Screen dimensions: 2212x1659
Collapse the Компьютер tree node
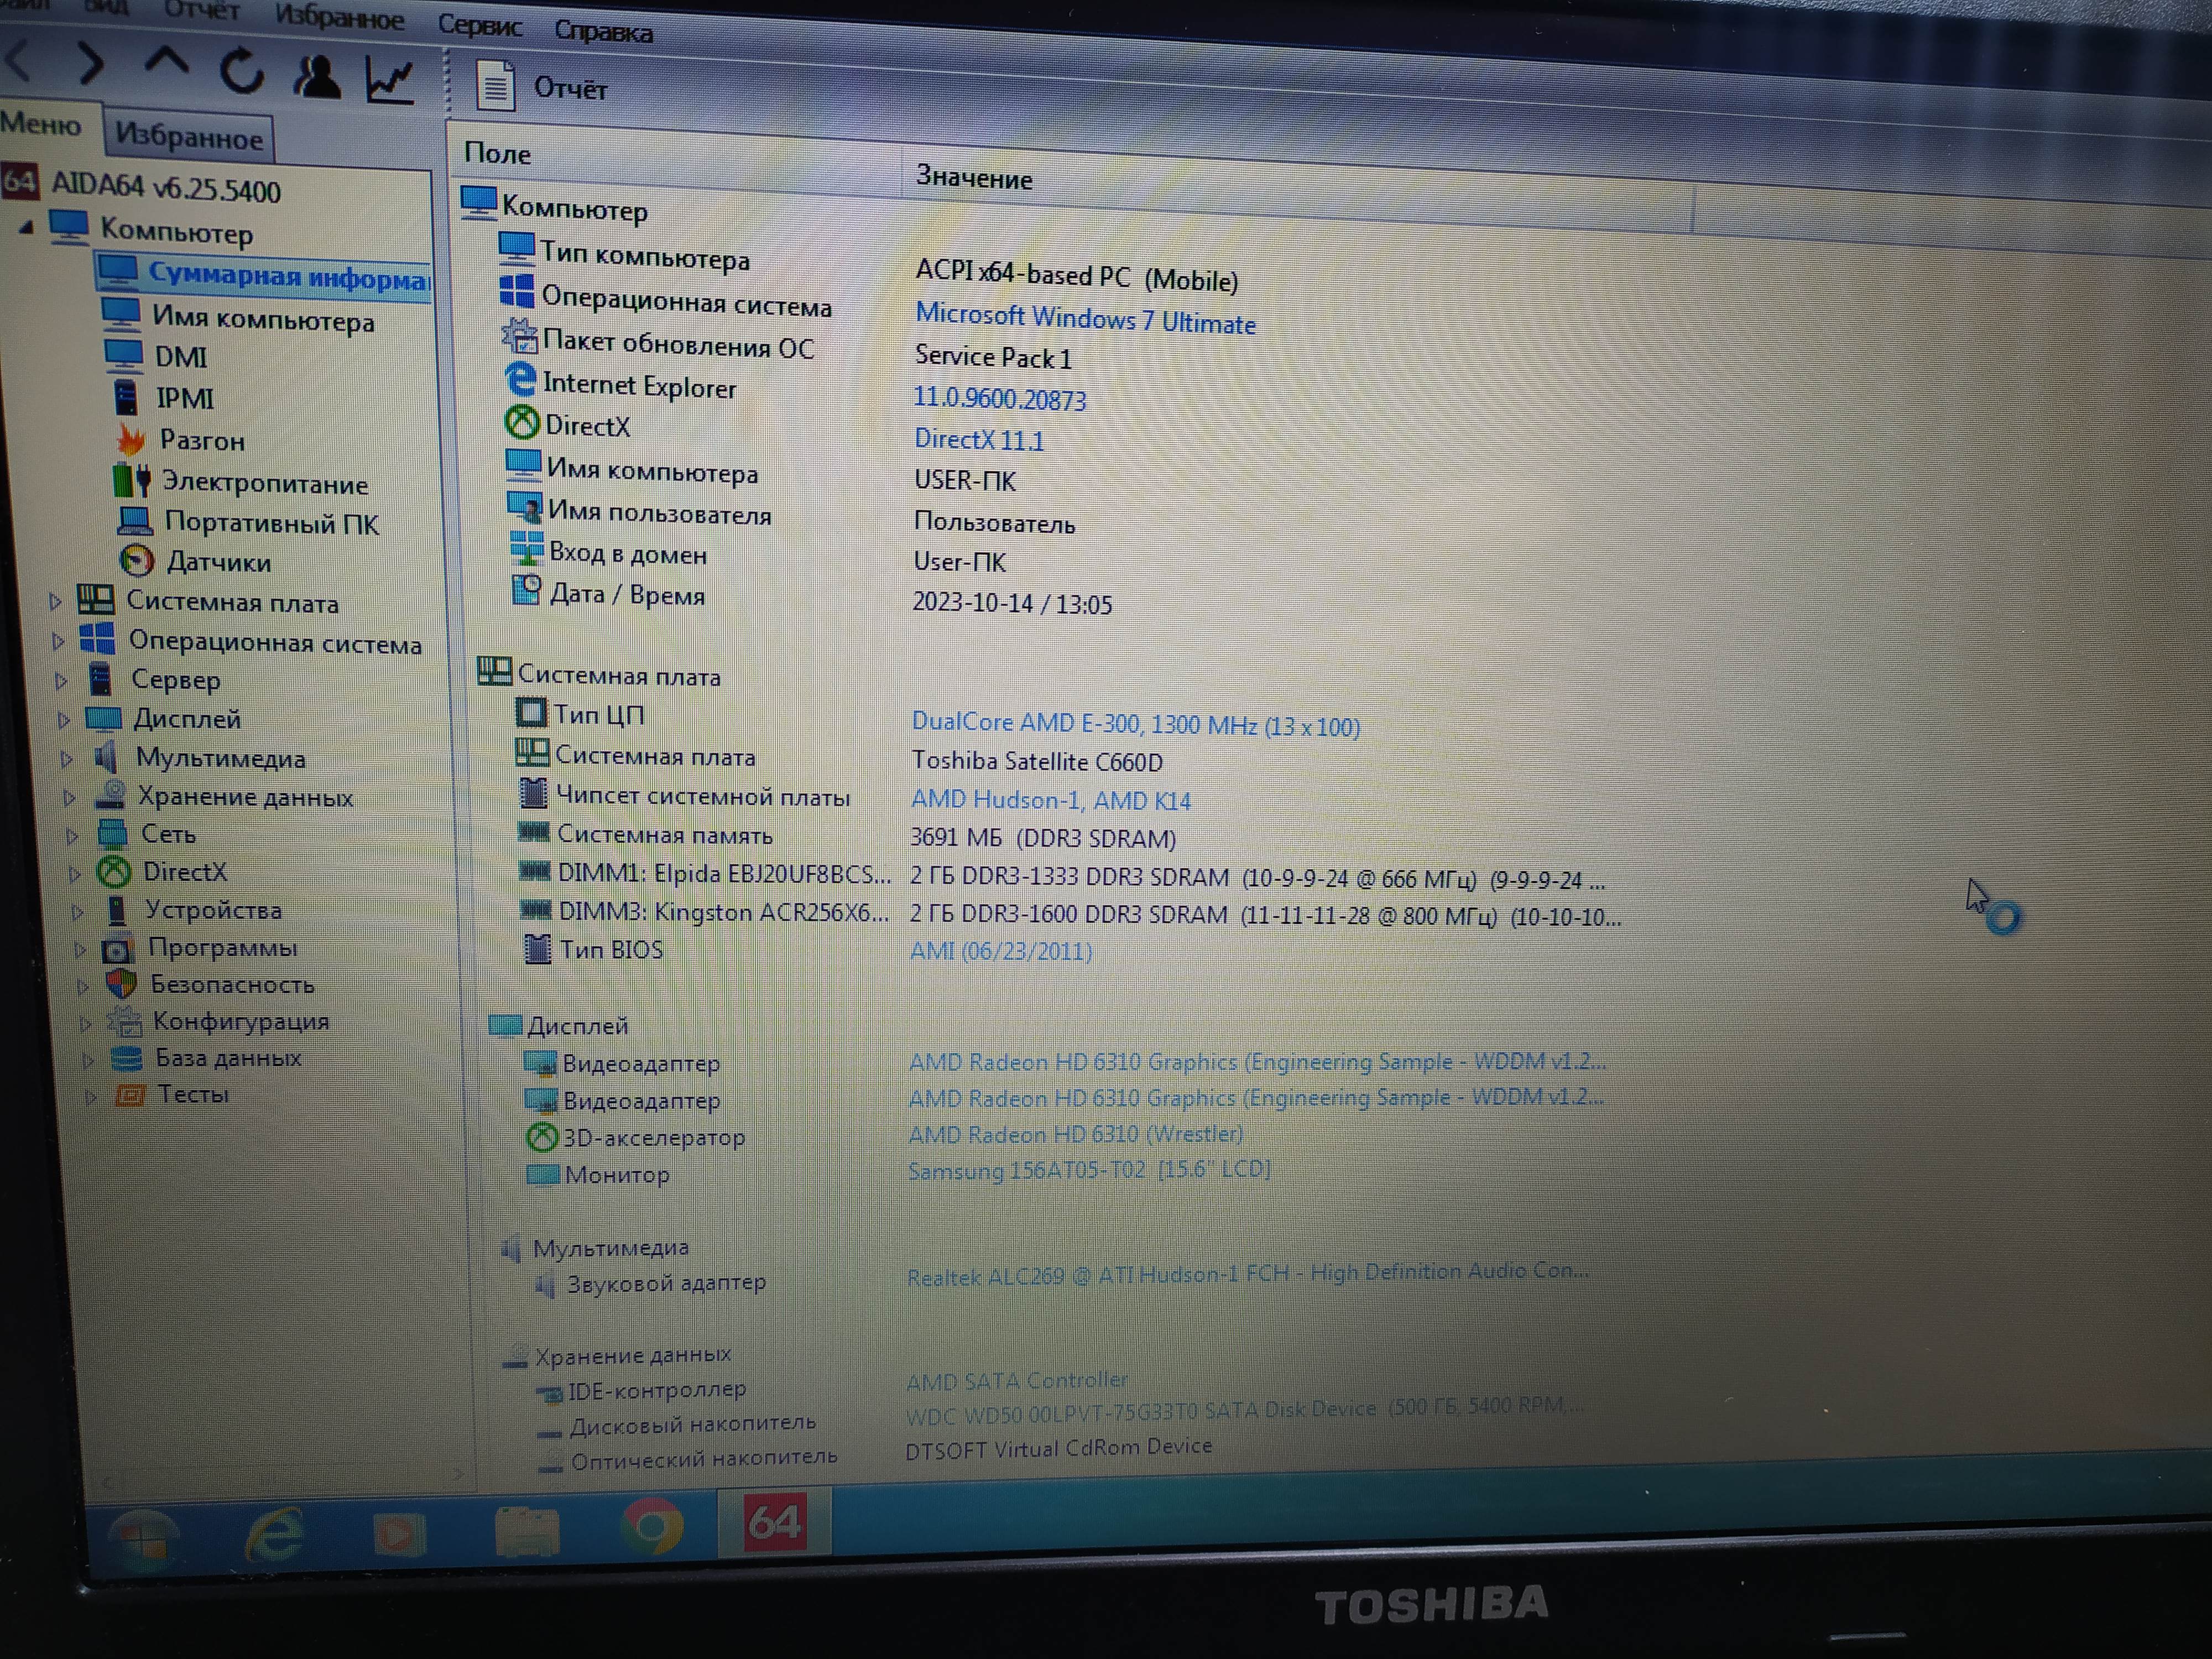(26, 228)
